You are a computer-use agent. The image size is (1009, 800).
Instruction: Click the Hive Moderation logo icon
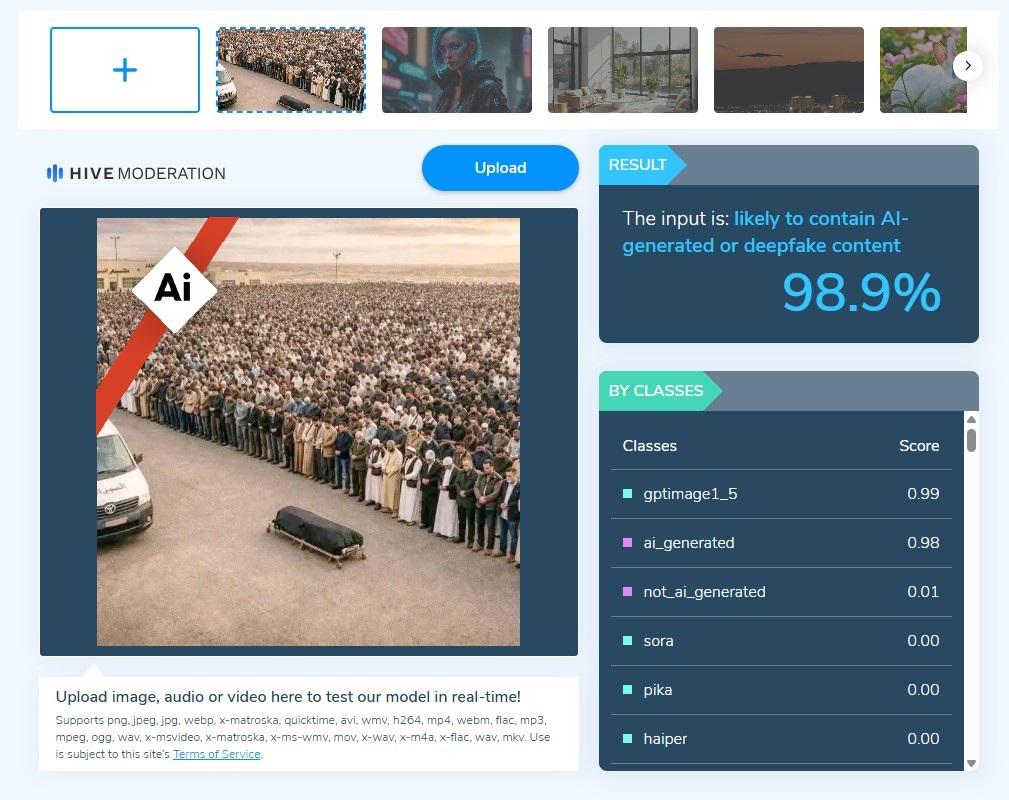pyautogui.click(x=55, y=173)
